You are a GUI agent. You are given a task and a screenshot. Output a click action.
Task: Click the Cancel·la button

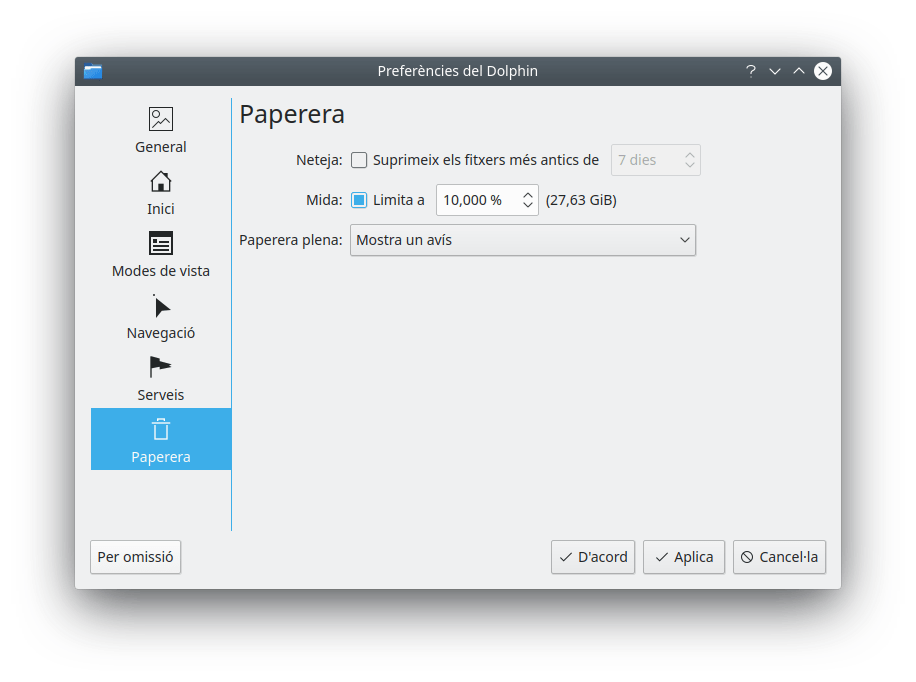(779, 557)
